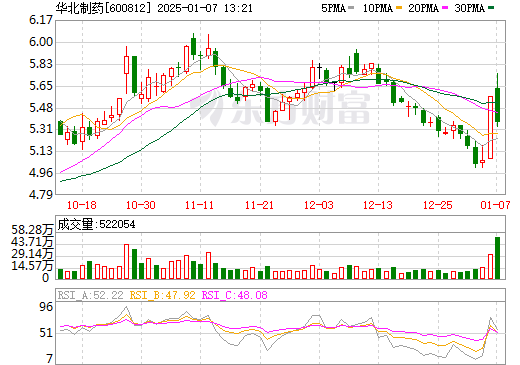The width and height of the screenshot is (520, 365).
Task: Select the 10-30 date axis label
Action: click(141, 205)
